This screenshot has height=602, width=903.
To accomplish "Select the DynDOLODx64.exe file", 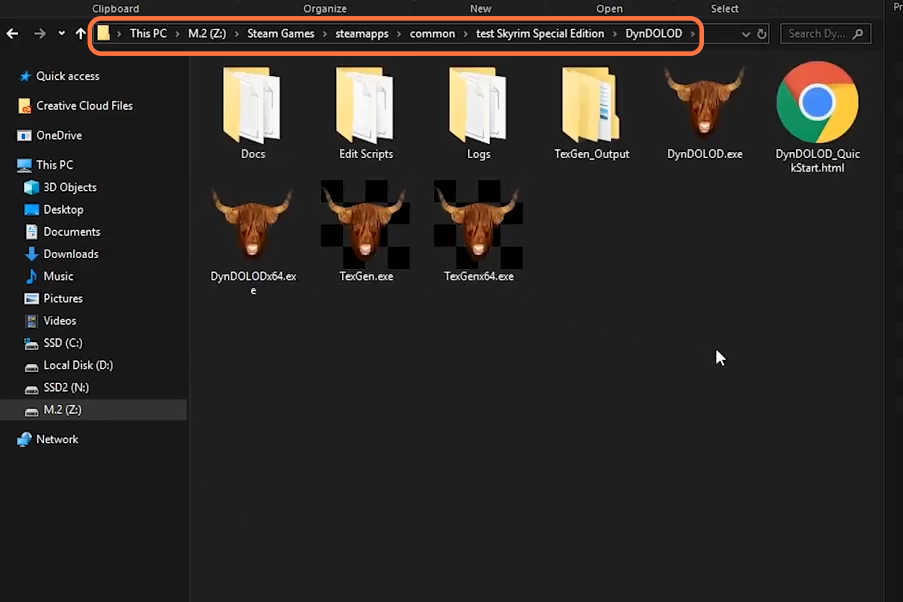I will (x=253, y=241).
